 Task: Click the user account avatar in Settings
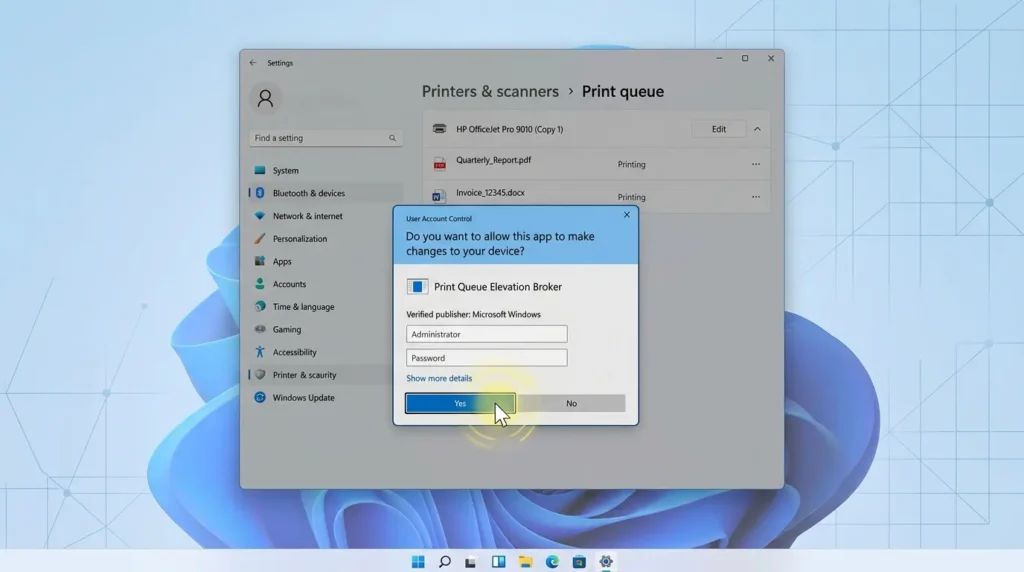[x=265, y=99]
